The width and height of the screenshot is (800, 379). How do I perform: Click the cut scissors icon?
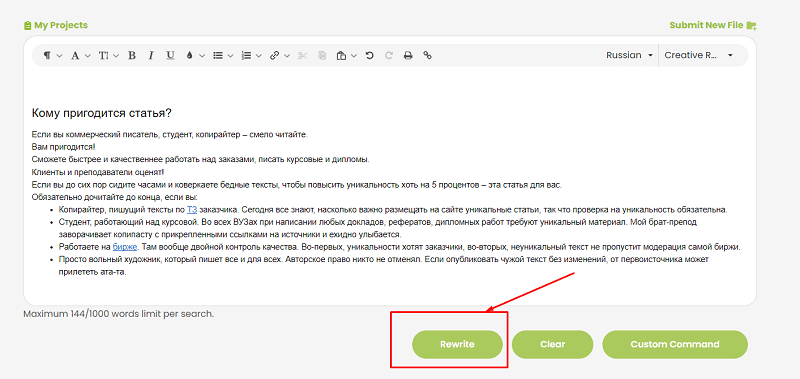pos(303,56)
